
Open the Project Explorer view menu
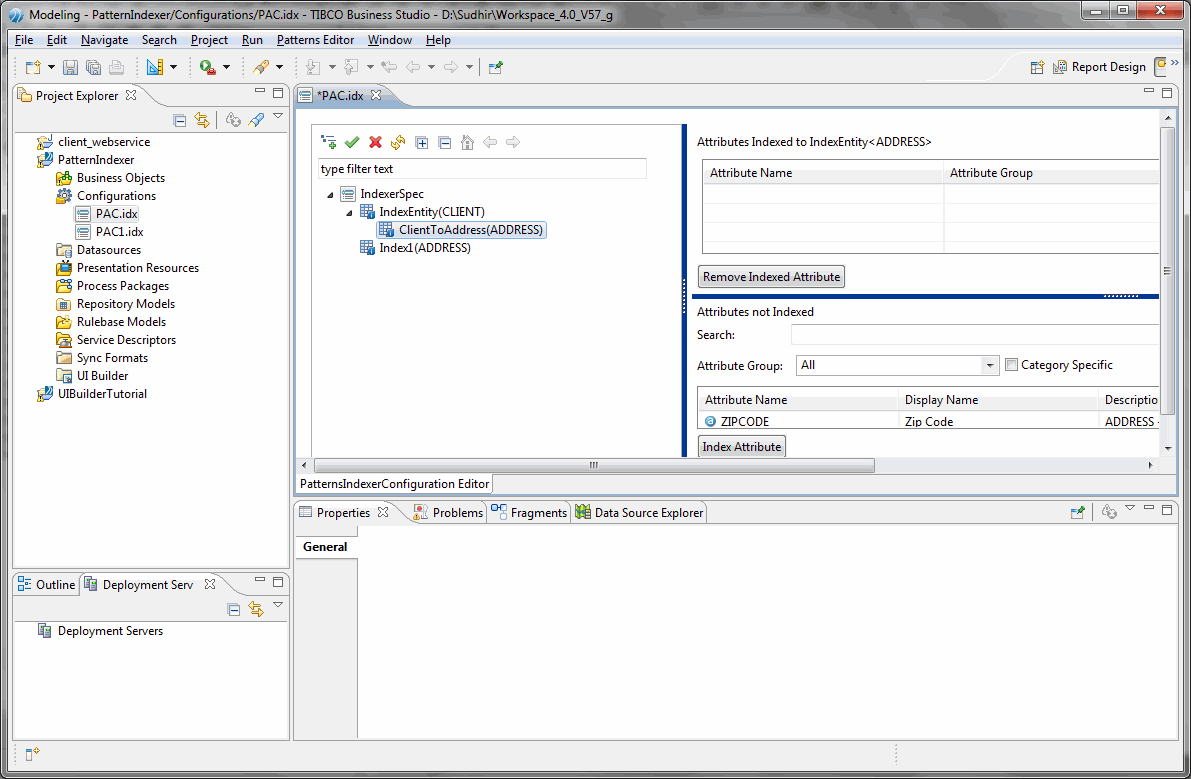coord(278,117)
